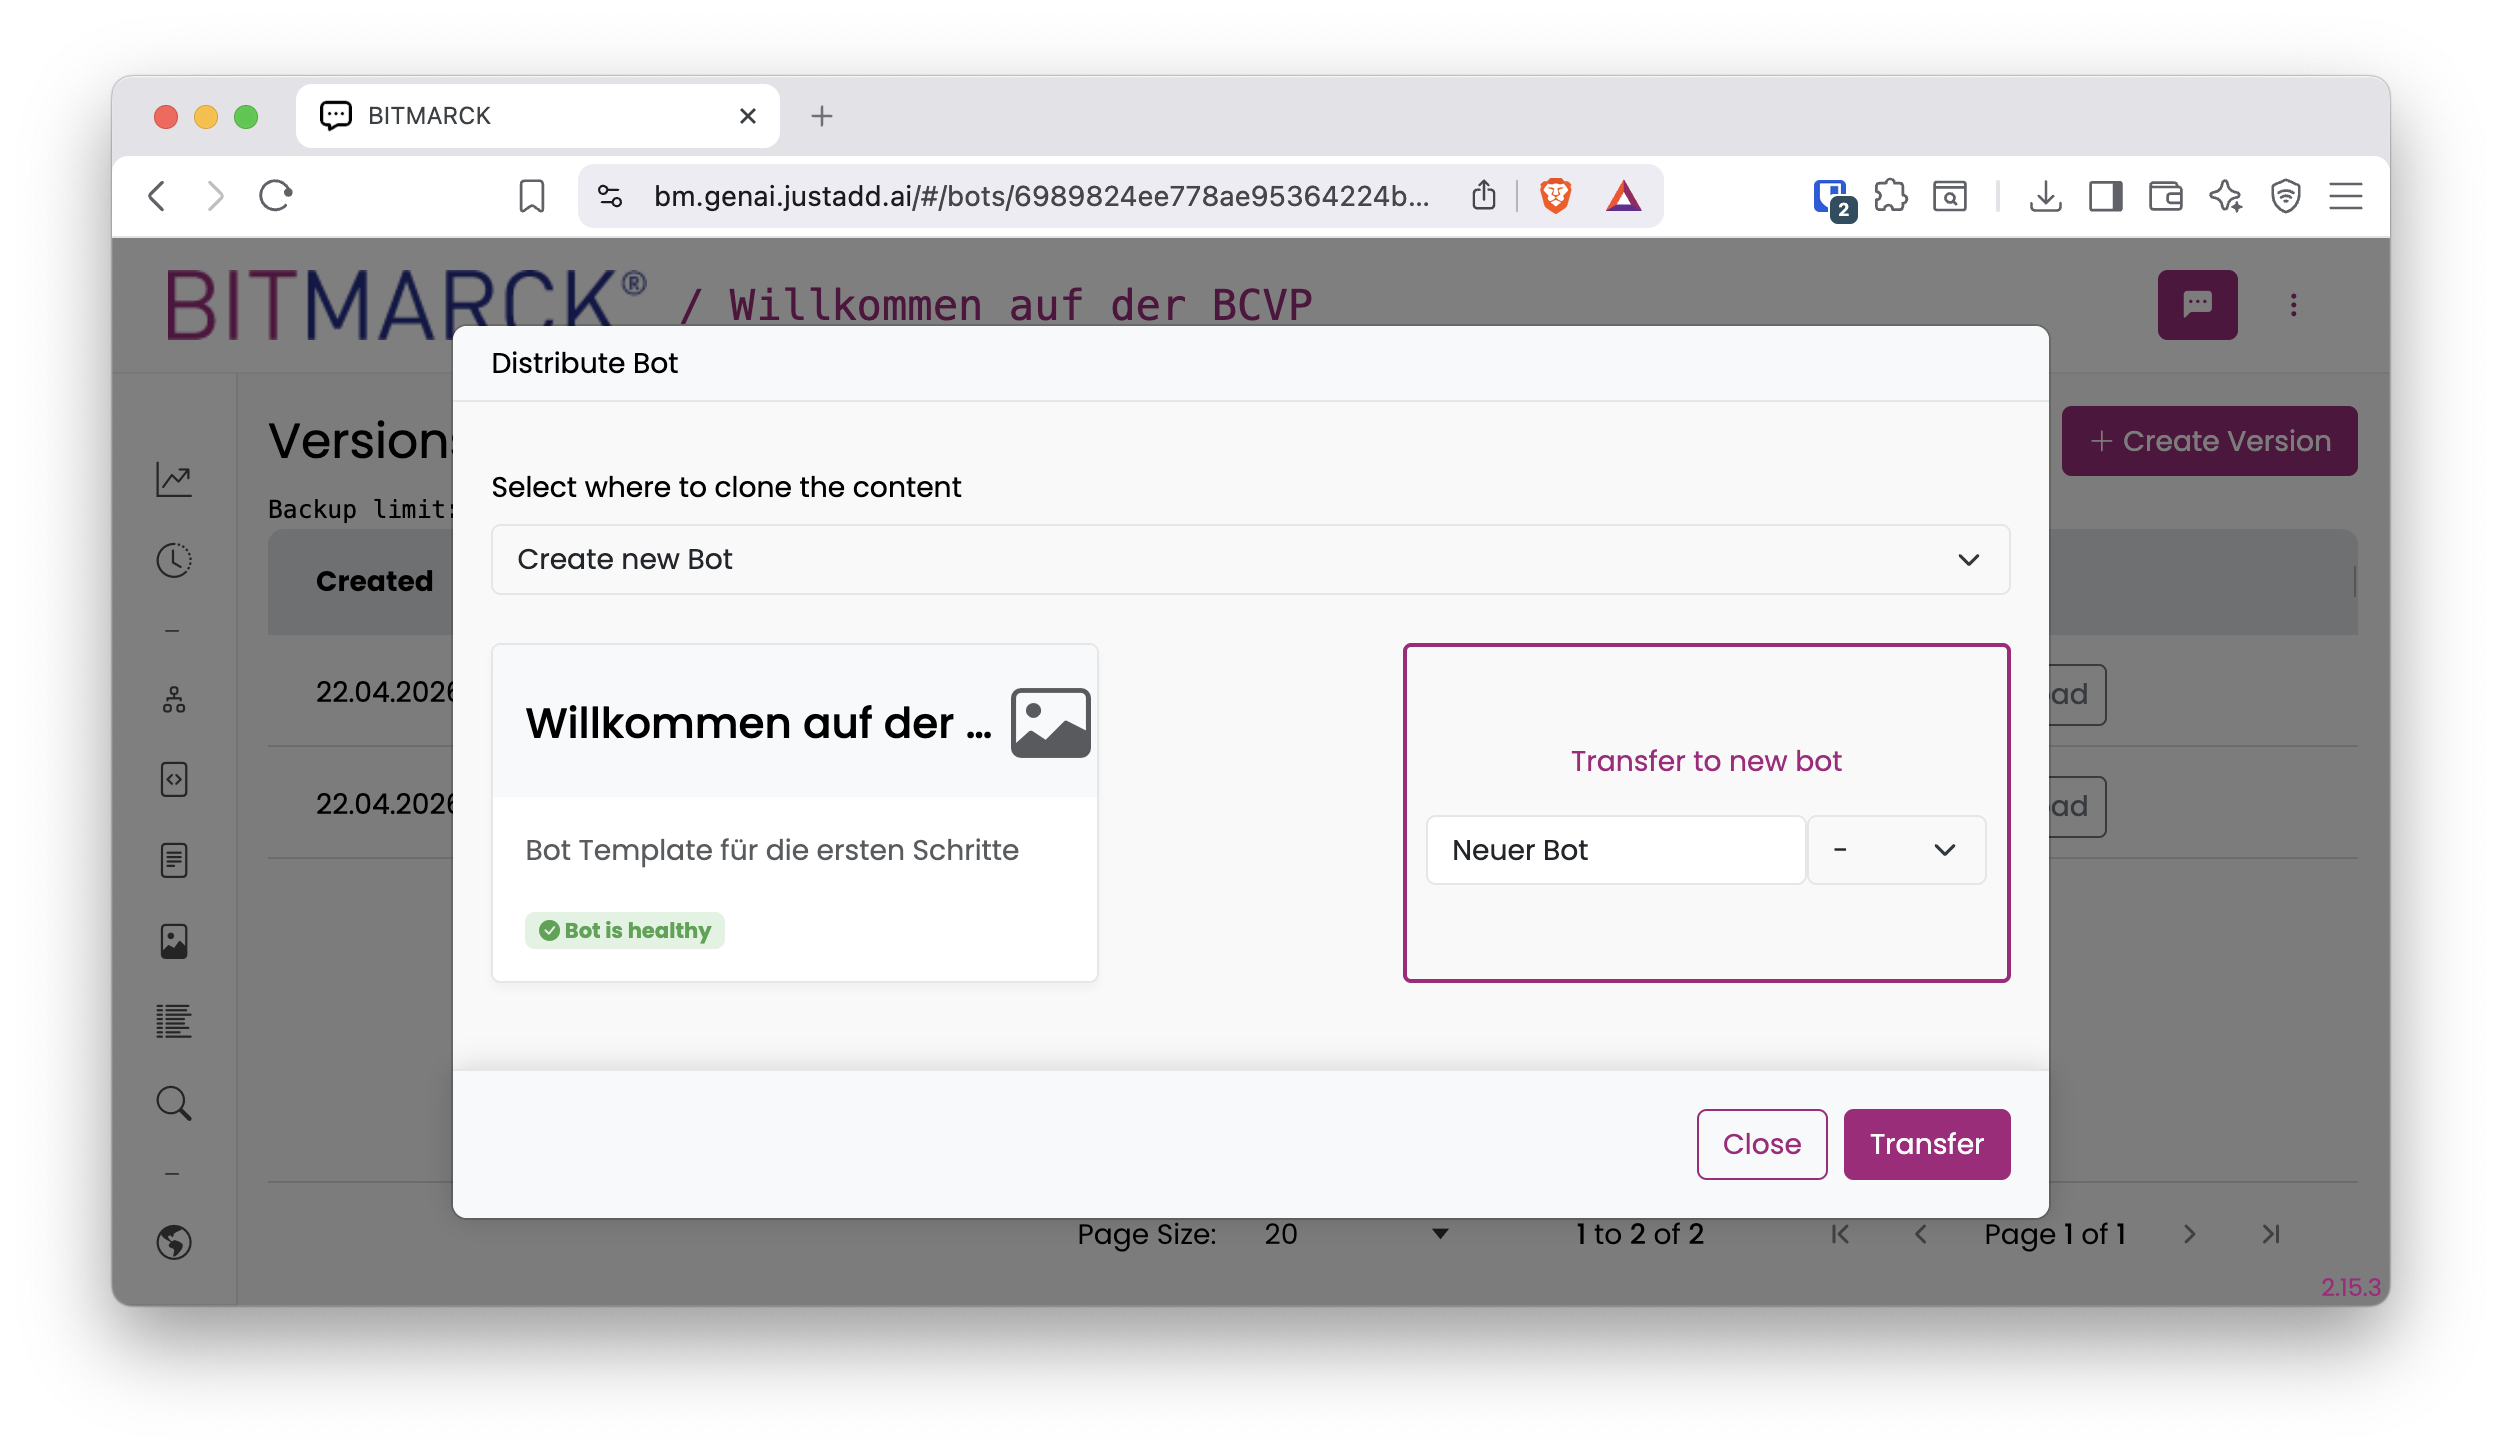Click the Transfer button

coord(1927,1144)
